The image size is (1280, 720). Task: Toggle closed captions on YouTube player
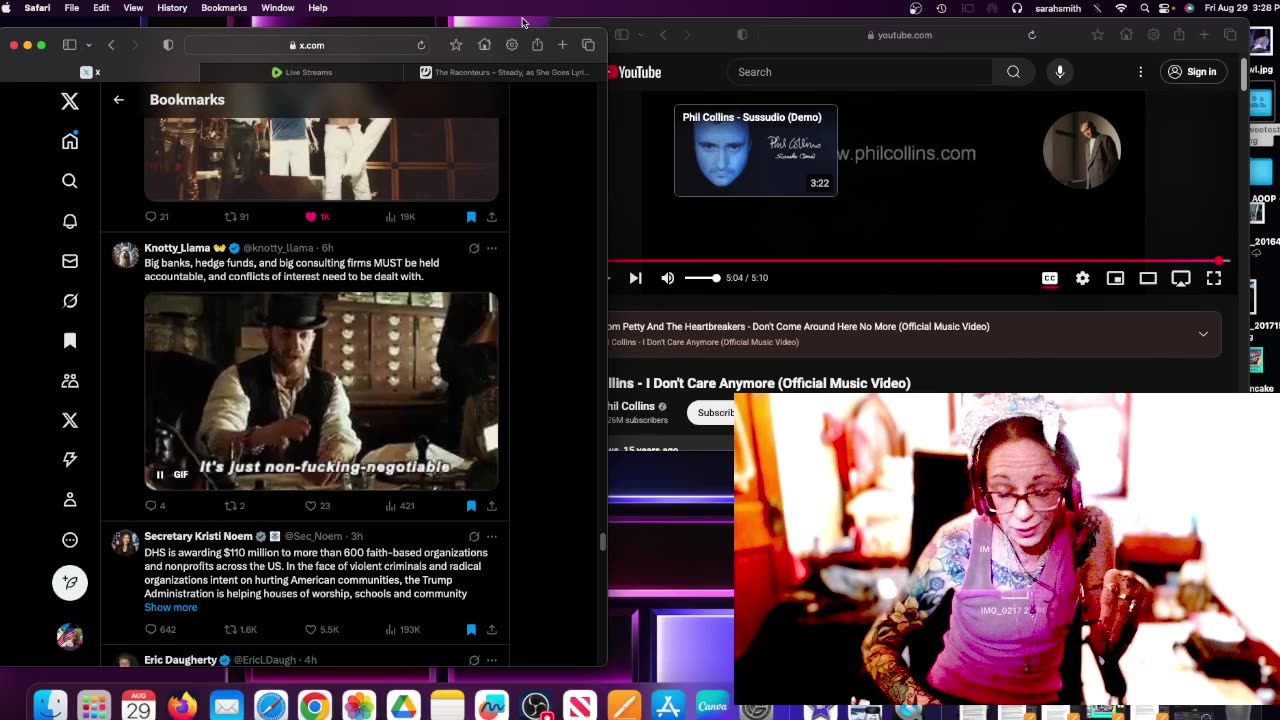pos(1049,278)
